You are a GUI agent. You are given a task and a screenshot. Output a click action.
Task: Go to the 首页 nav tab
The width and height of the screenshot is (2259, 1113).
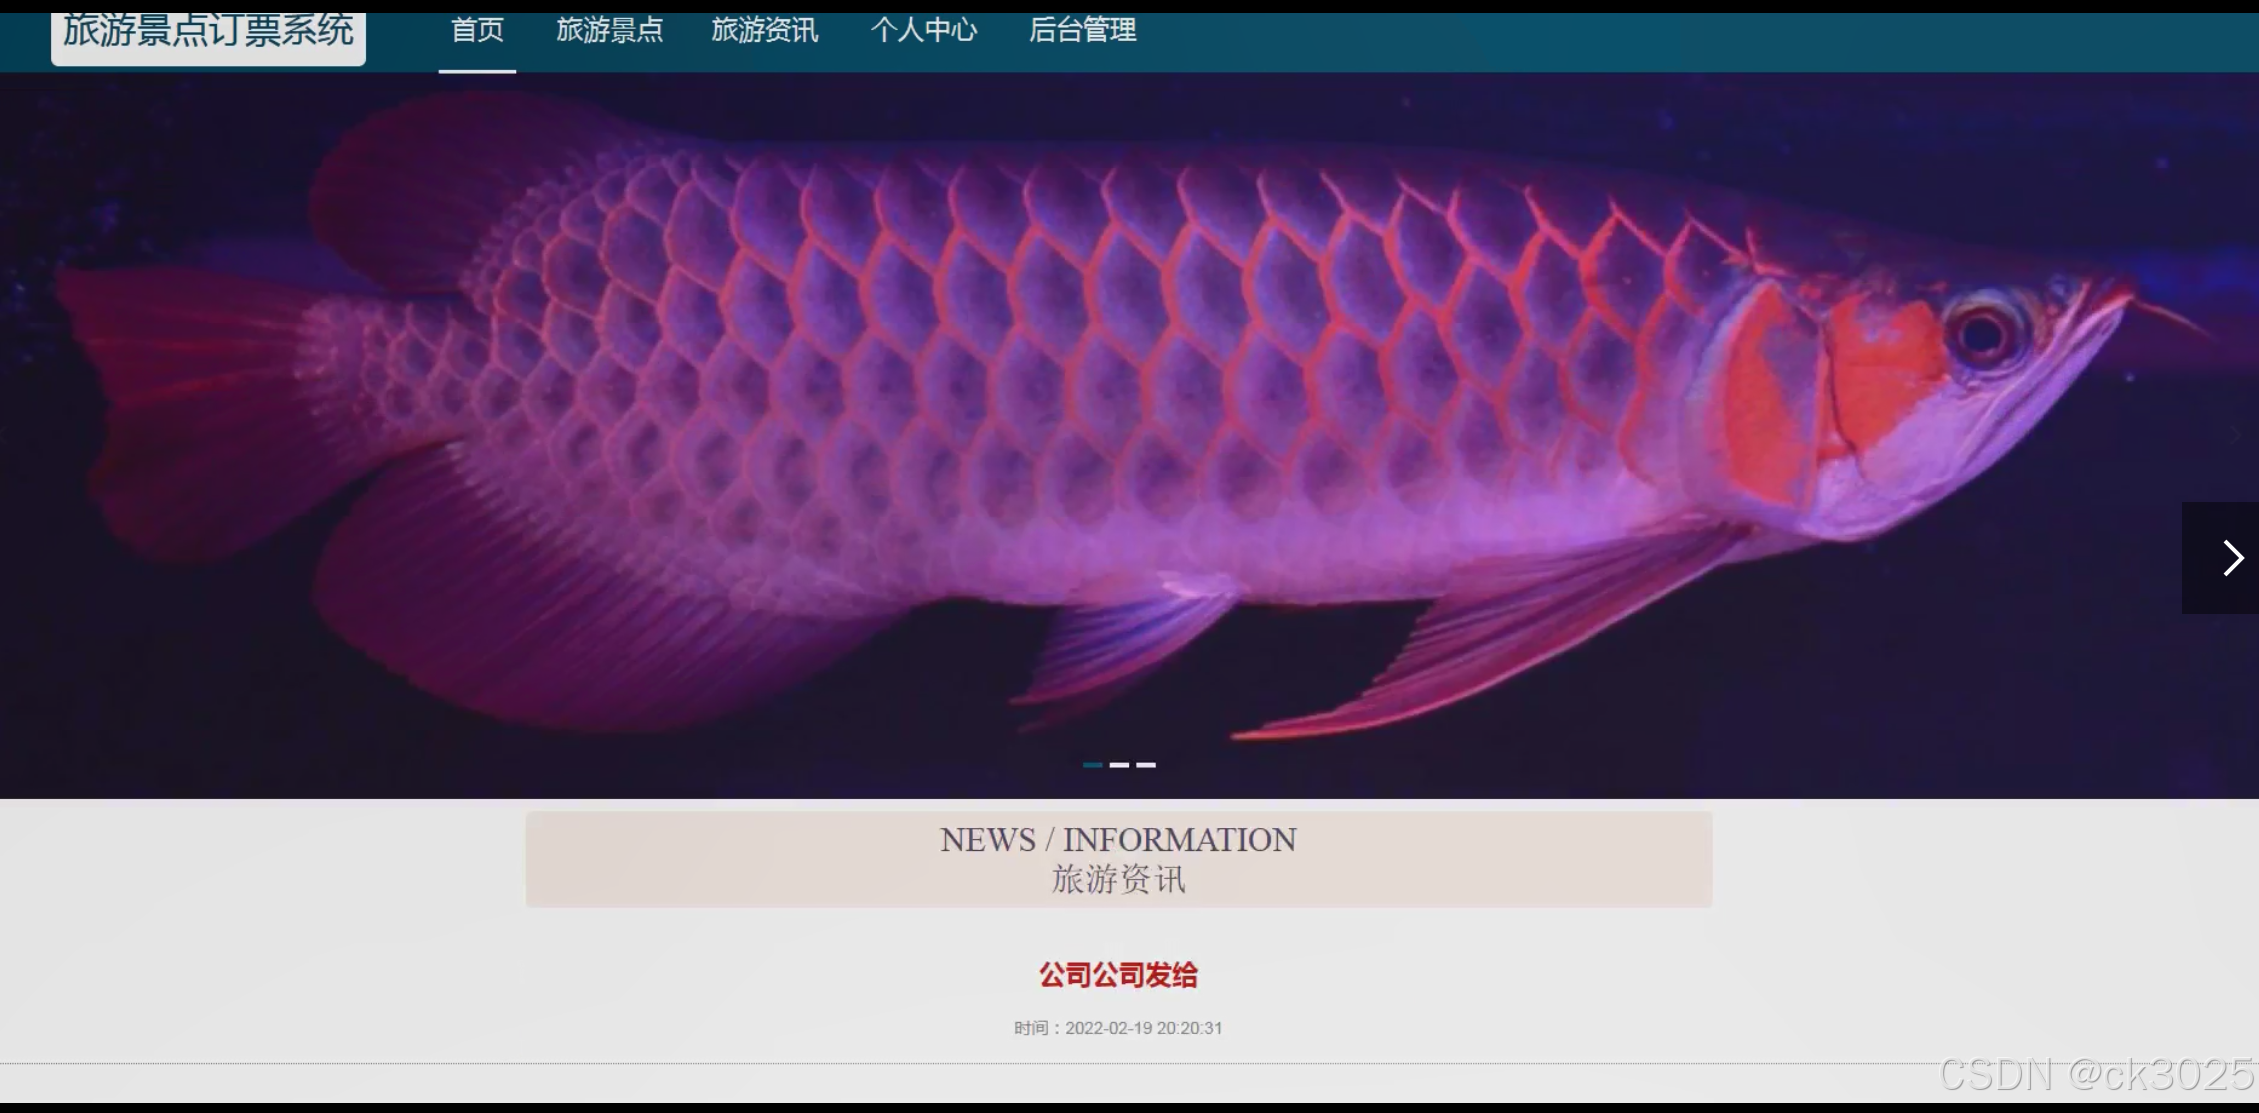coord(477,31)
